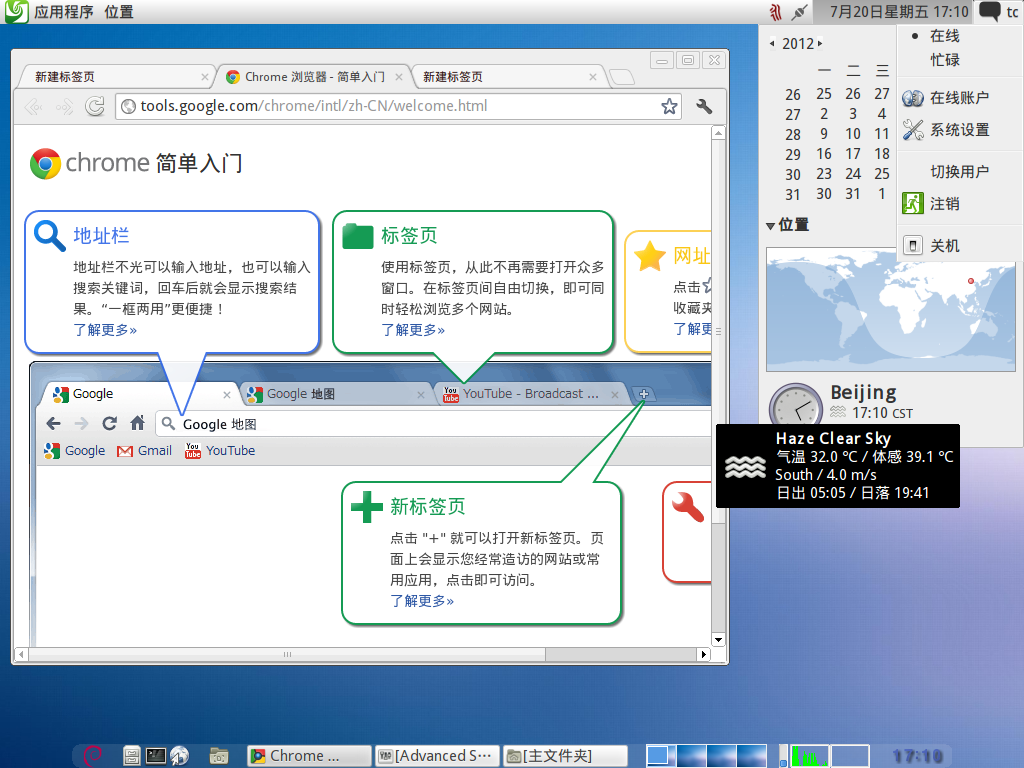This screenshot has height=768, width=1024.
Task: Select 切换用户 in the user menu
Action: (x=959, y=172)
